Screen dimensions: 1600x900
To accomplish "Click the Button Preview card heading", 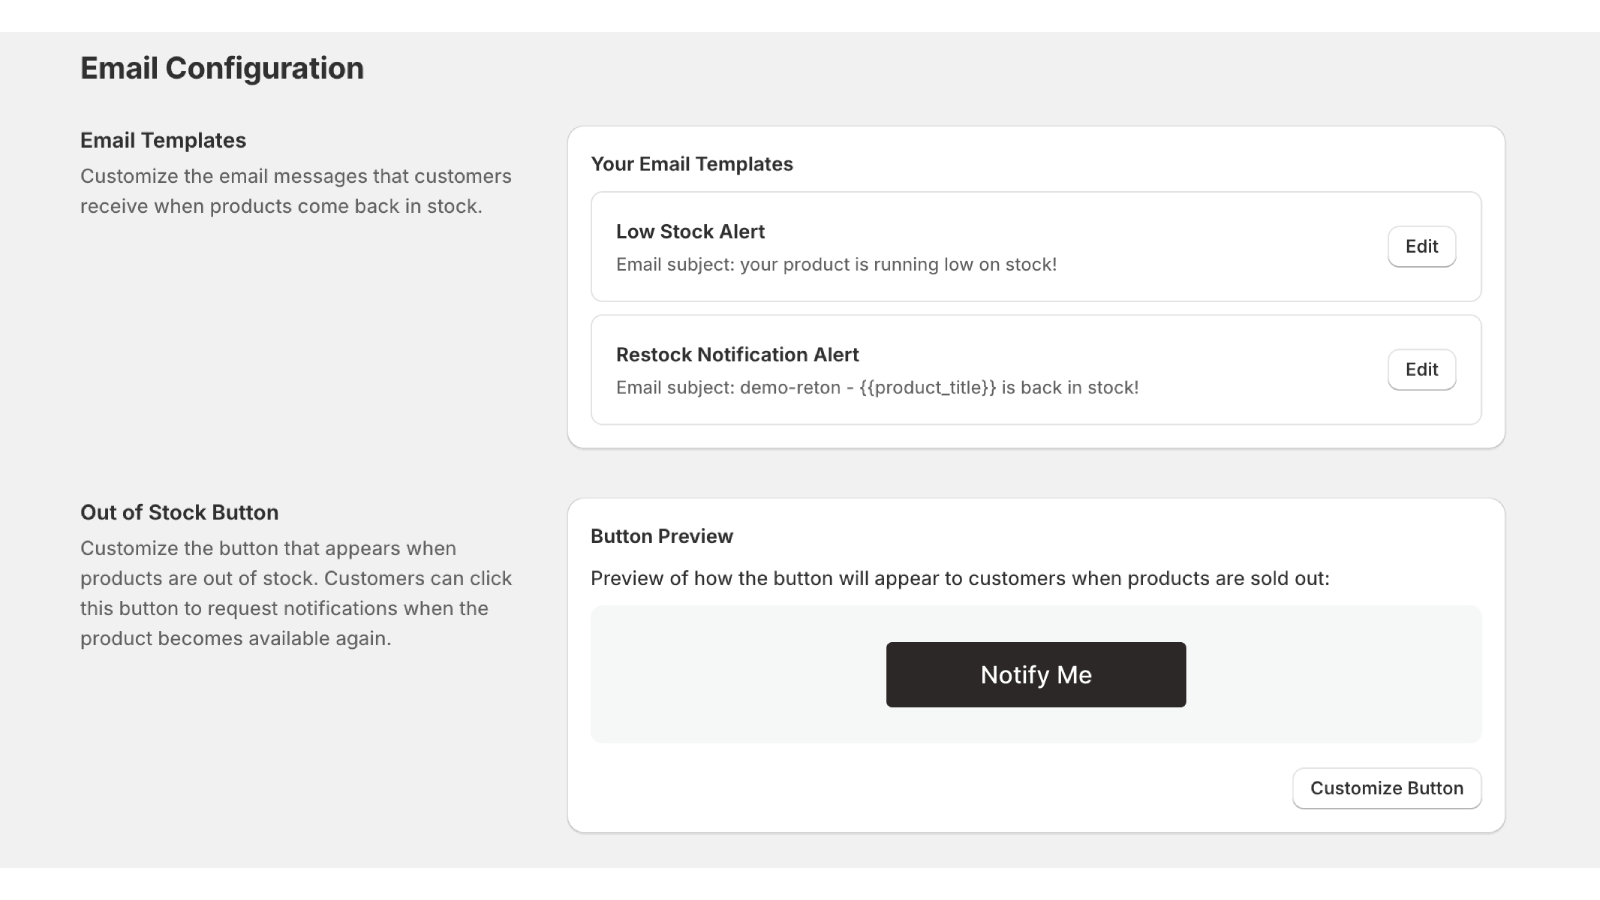I will point(661,536).
